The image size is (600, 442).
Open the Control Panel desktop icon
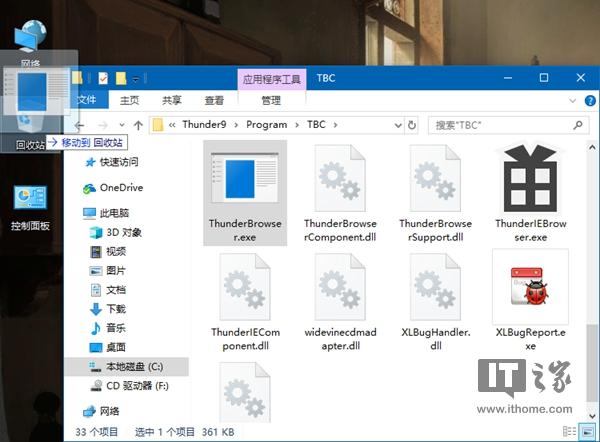coord(30,197)
